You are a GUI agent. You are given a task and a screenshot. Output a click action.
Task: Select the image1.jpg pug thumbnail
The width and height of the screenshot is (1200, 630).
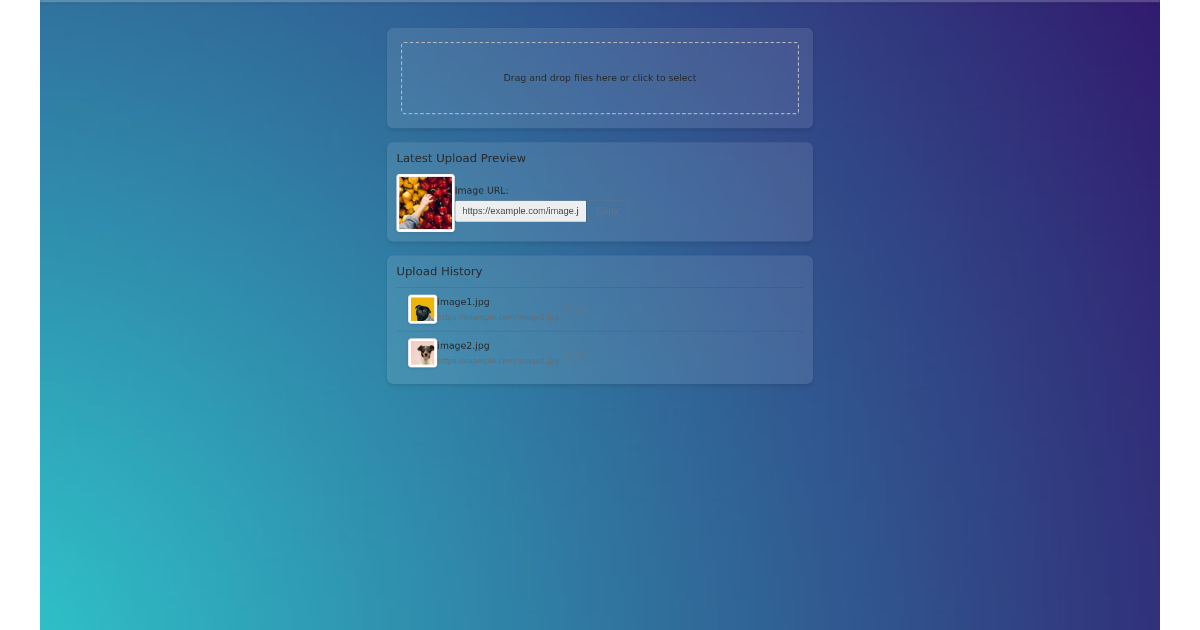pos(423,308)
